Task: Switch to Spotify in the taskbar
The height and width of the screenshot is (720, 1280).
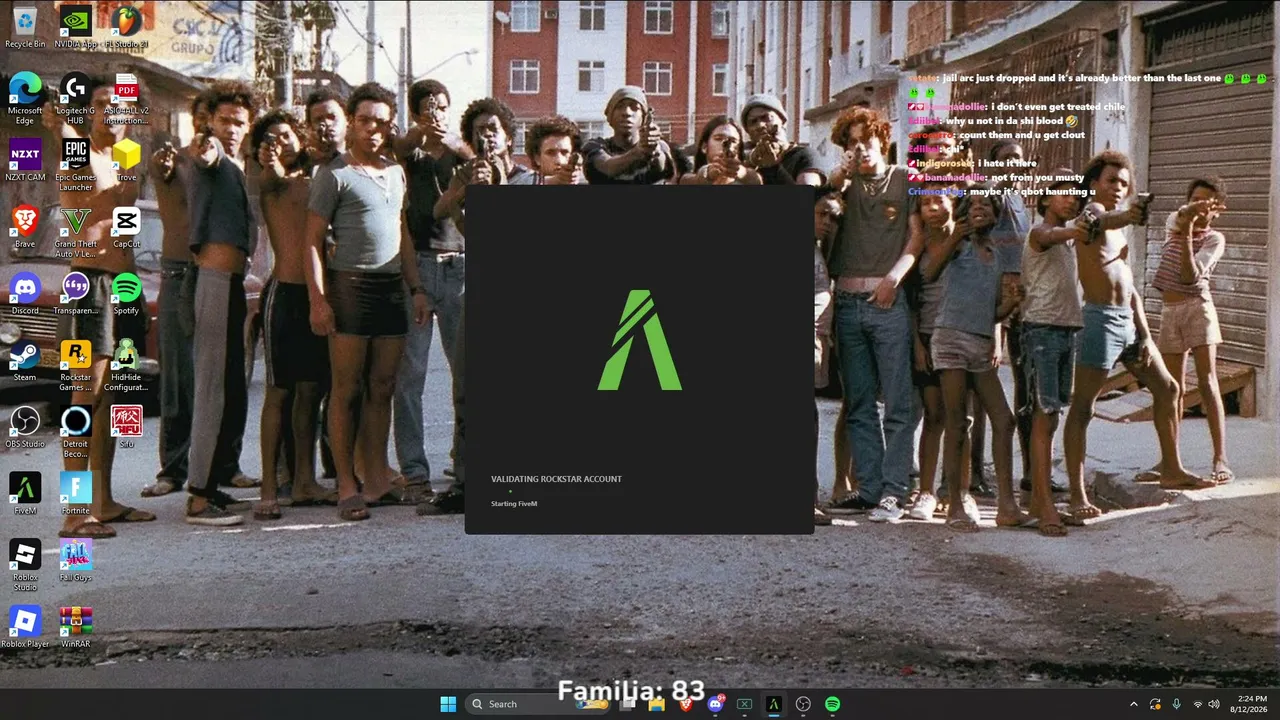Action: tap(832, 704)
